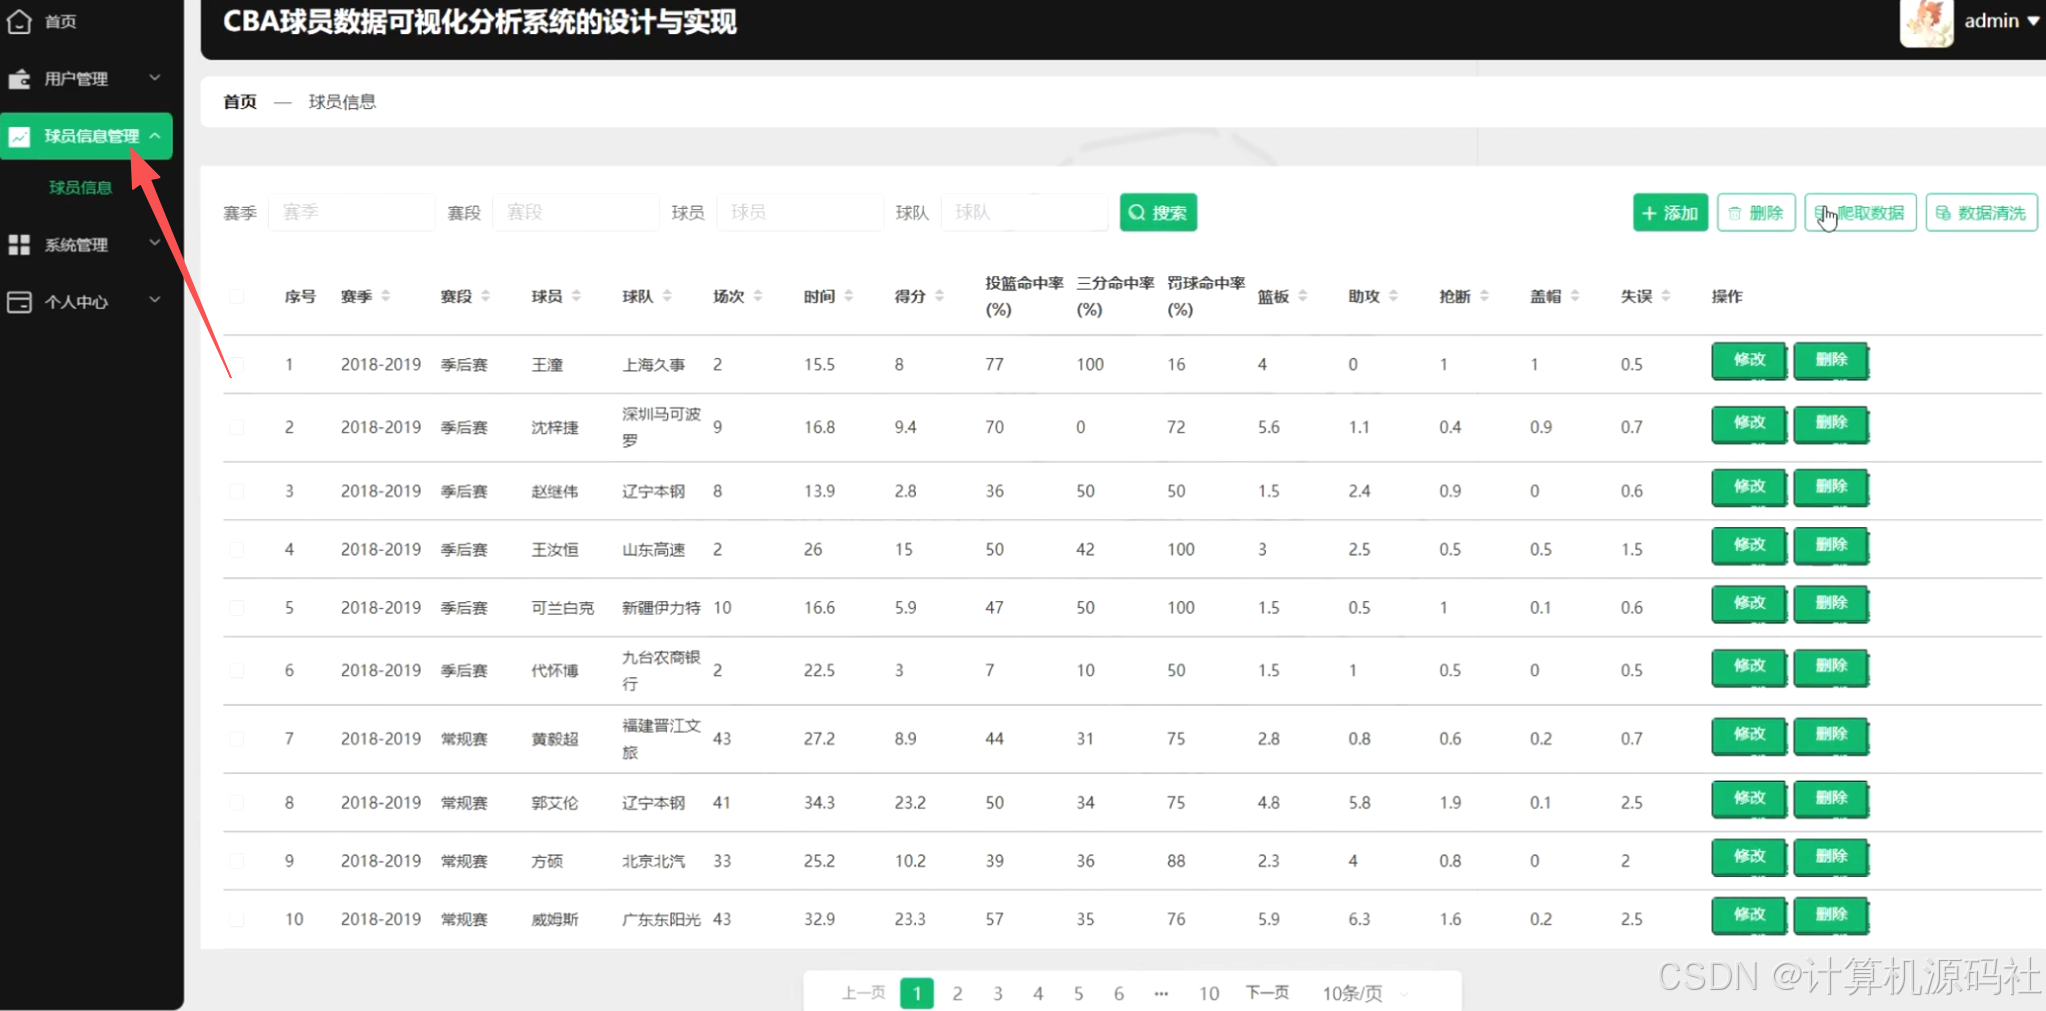The width and height of the screenshot is (2046, 1011).
Task: Sort table by 场次 column arrows
Action: coord(758,296)
